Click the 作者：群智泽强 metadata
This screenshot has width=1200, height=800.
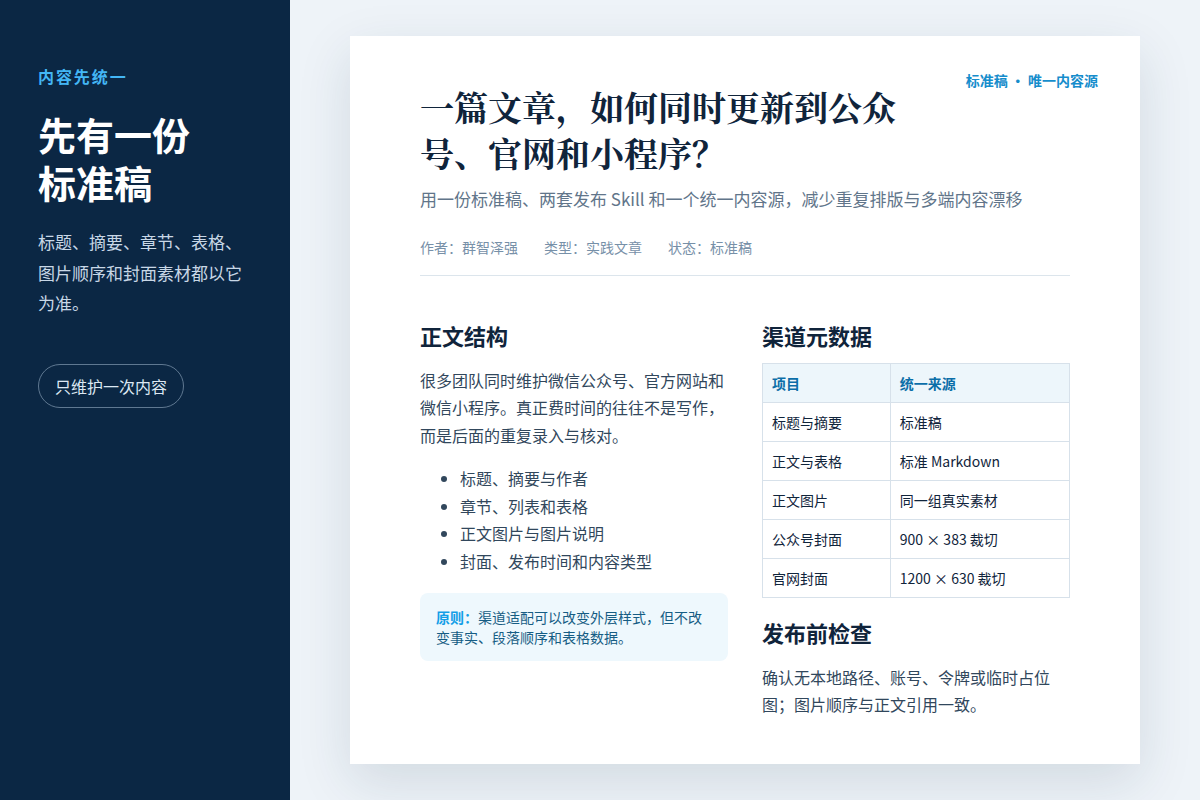point(469,248)
